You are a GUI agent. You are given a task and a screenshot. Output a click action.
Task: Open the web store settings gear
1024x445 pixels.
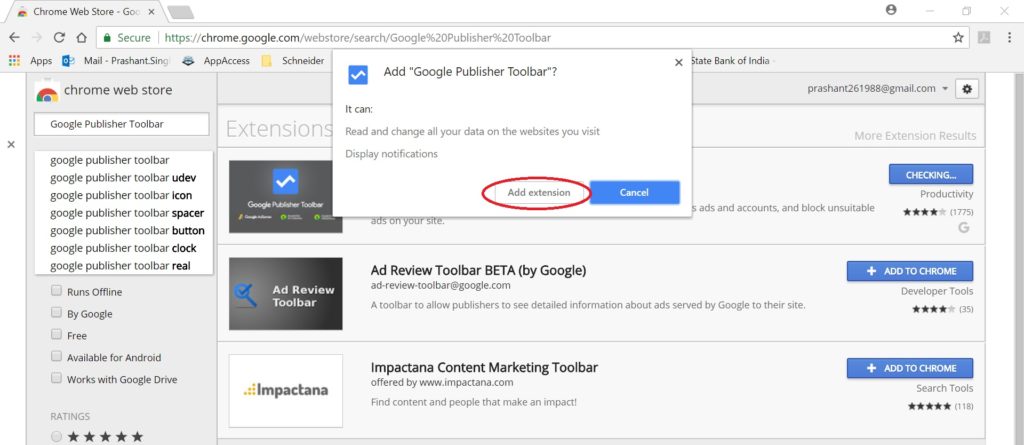coord(967,89)
